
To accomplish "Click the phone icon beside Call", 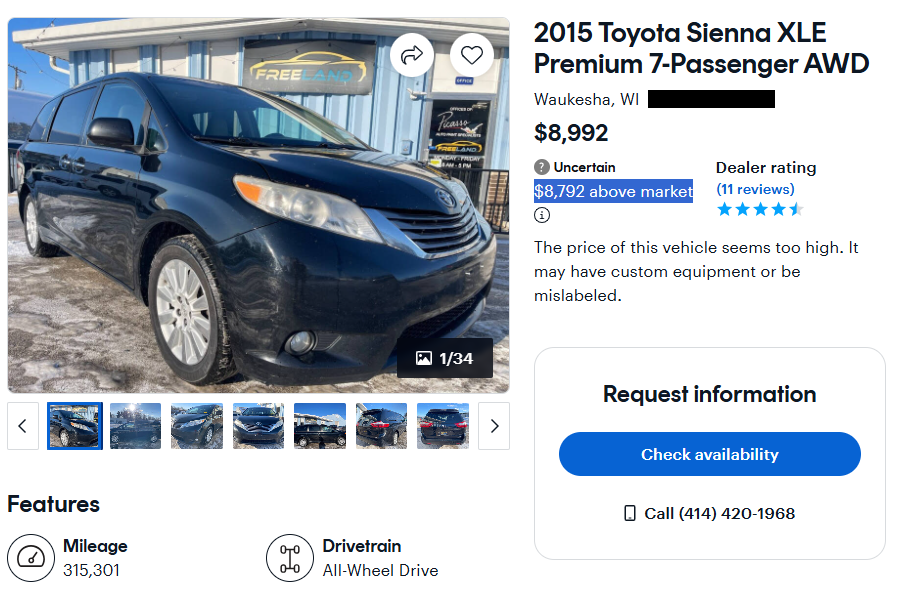I will [630, 513].
